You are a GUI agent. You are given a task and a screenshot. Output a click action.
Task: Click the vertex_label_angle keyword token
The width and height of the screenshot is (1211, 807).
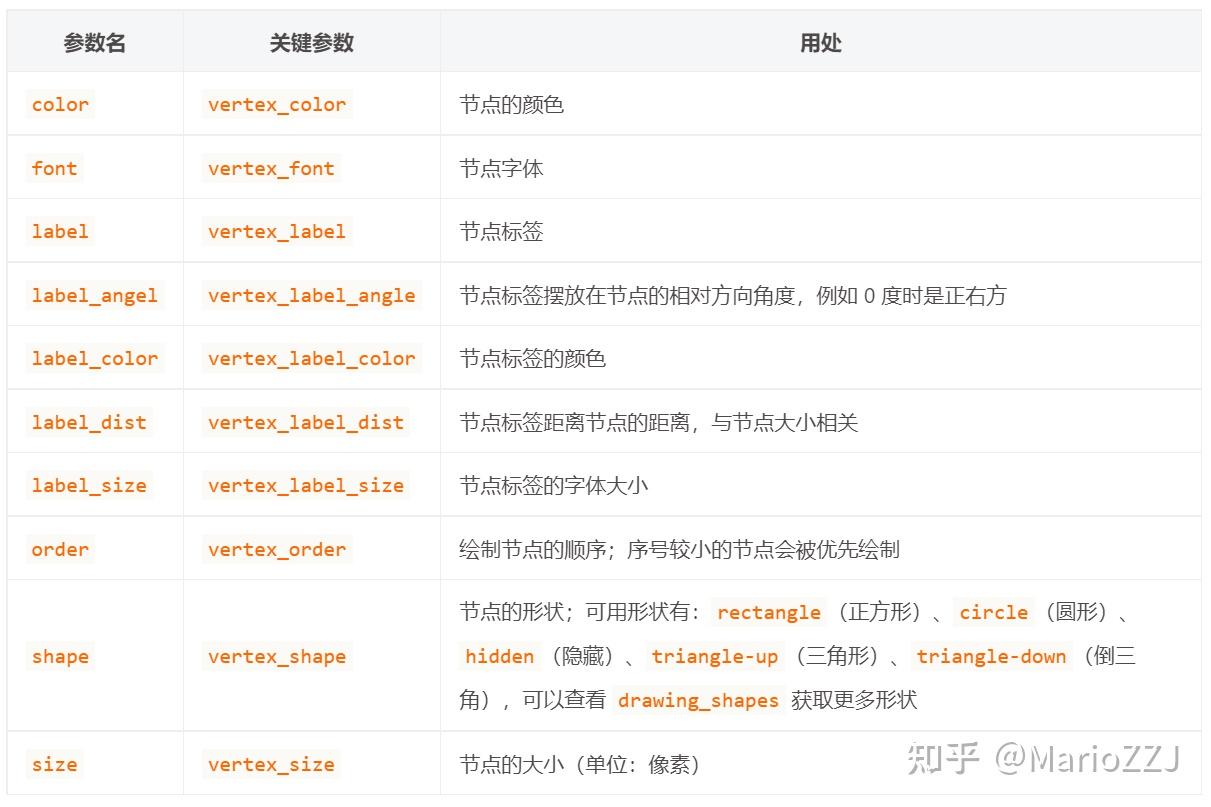pos(311,295)
